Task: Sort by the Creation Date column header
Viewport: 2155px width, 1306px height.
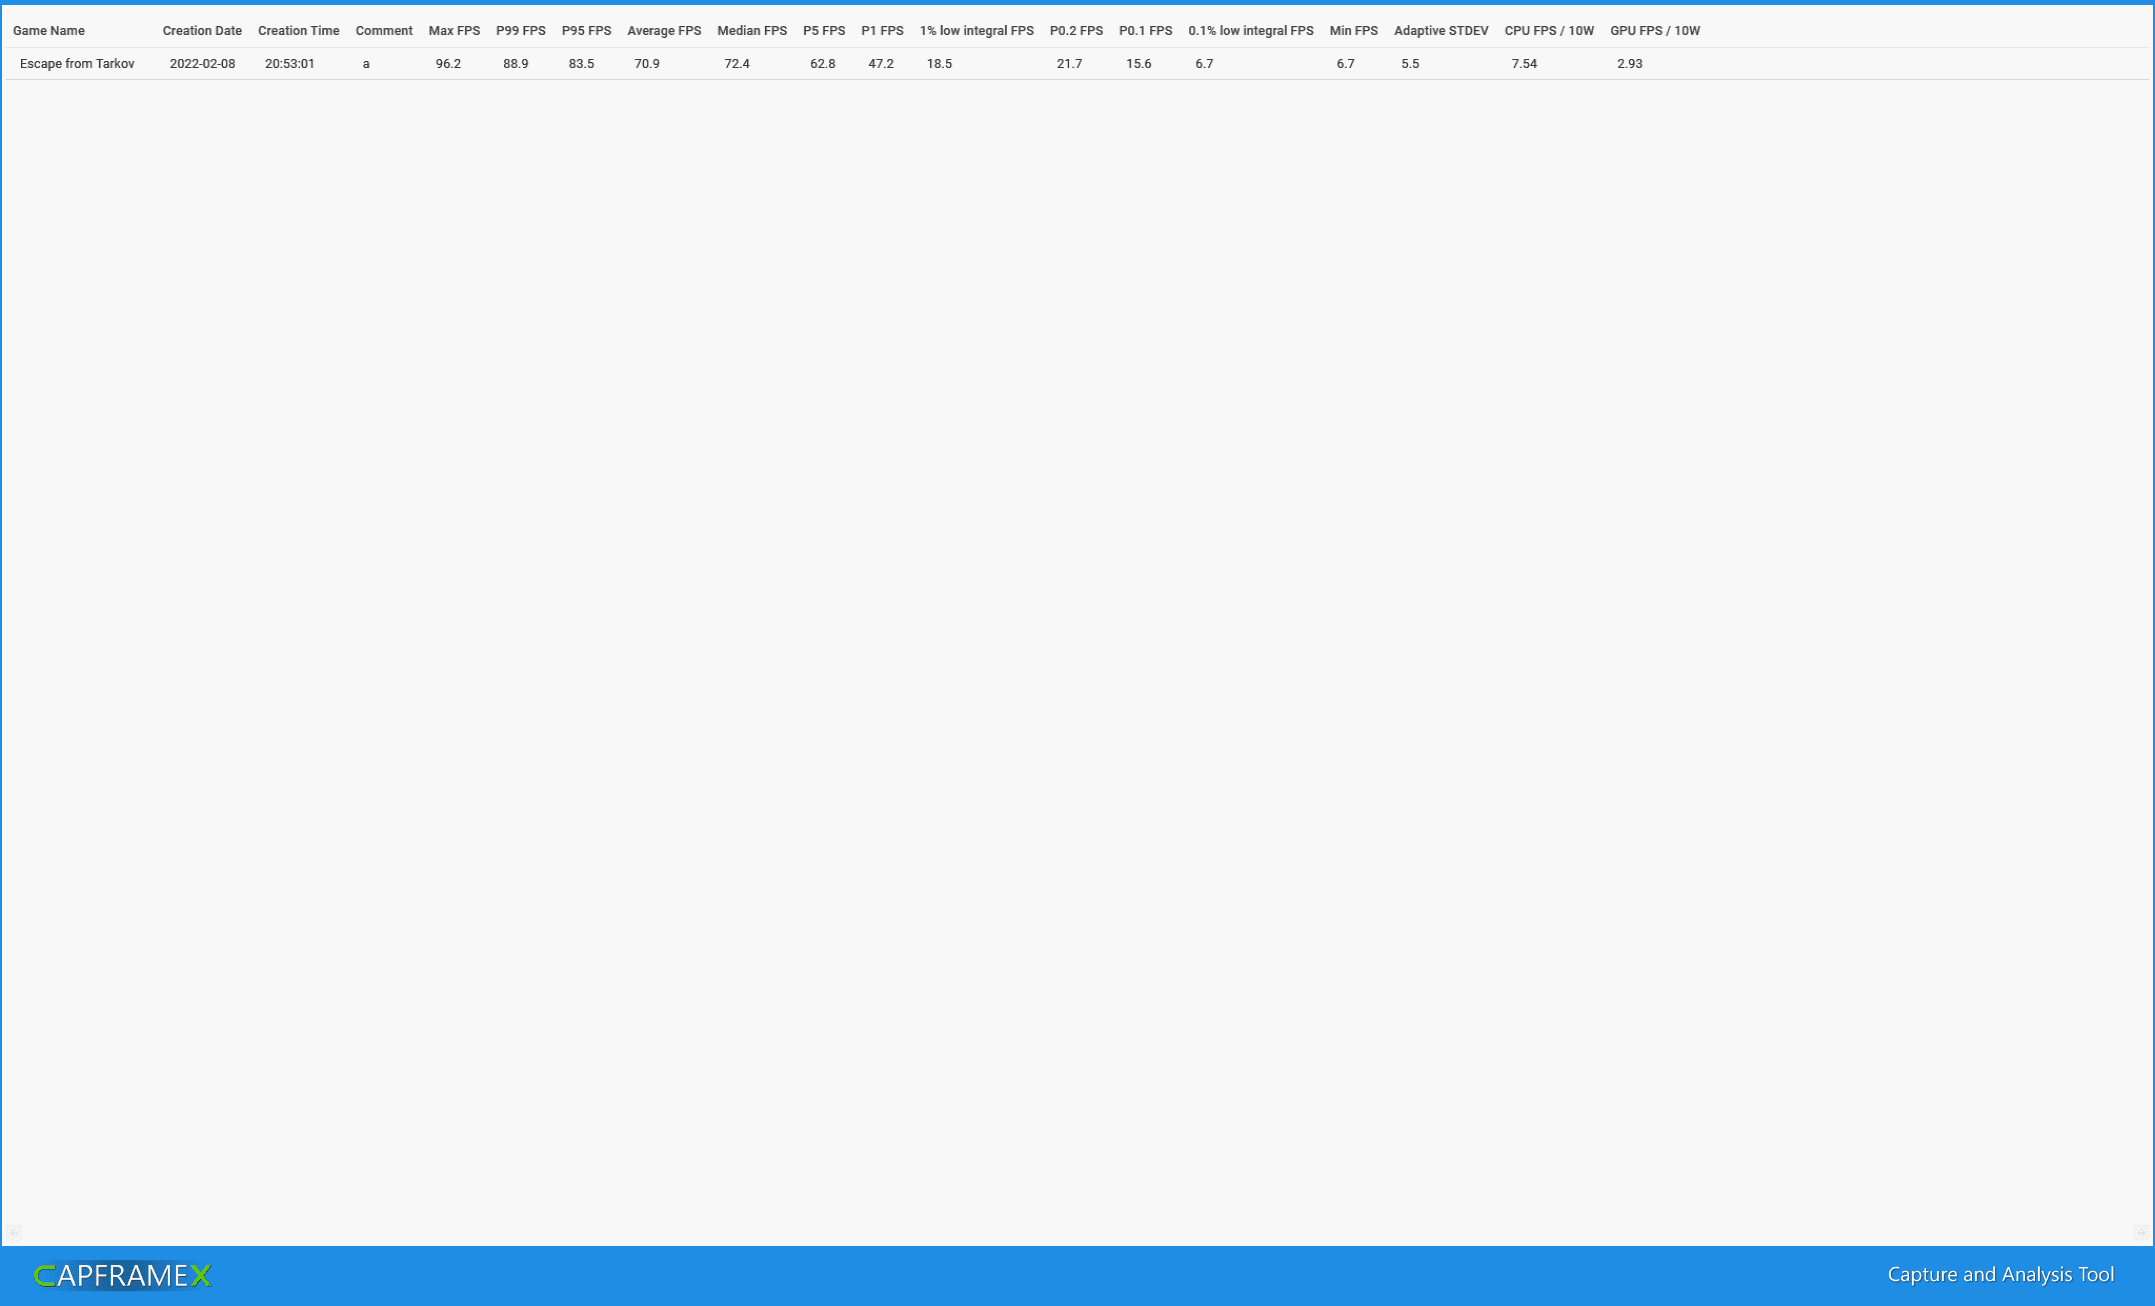Action: pyautogui.click(x=202, y=31)
